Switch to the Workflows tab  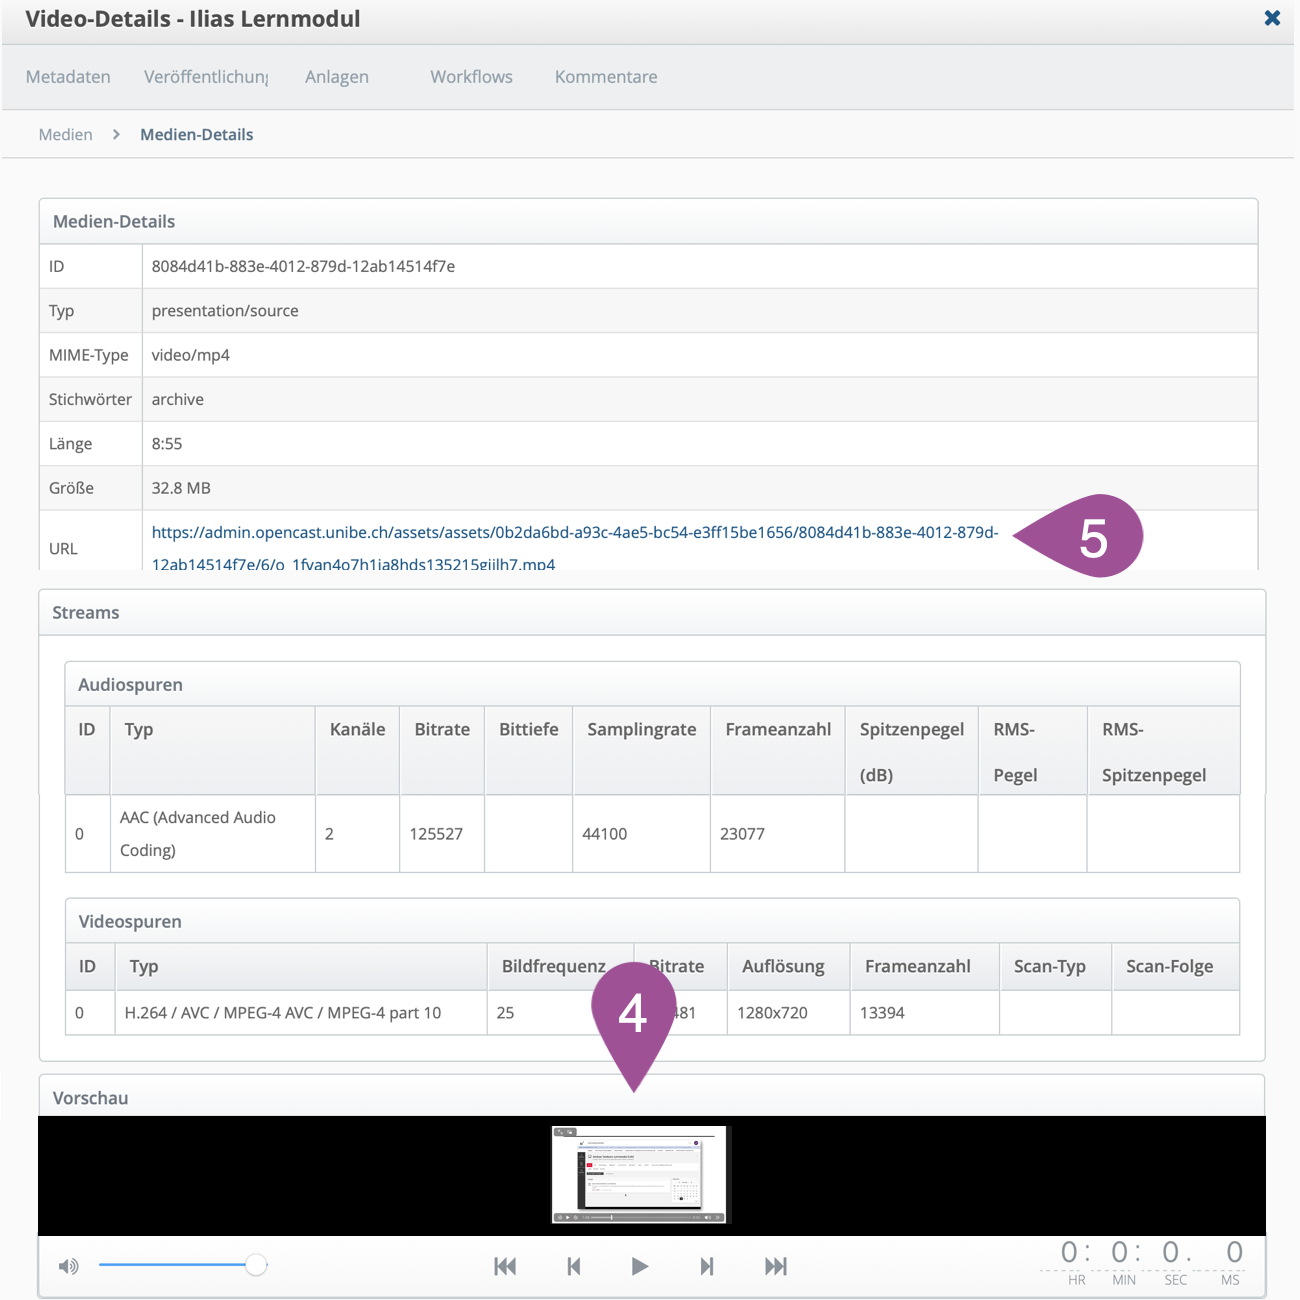tap(471, 77)
